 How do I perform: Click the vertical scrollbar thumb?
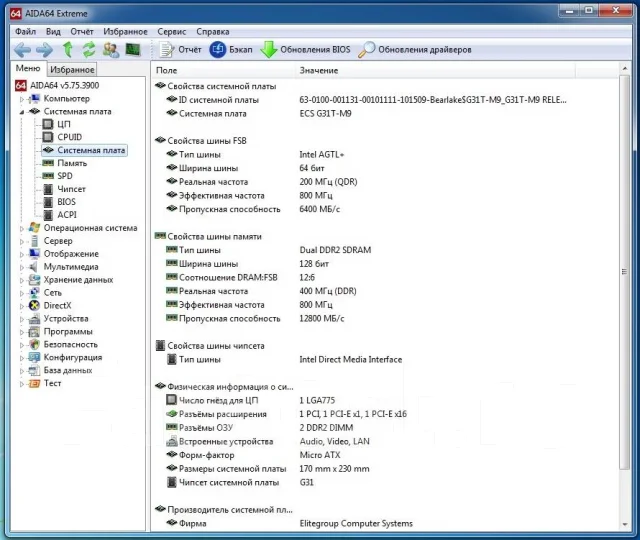tap(624, 272)
